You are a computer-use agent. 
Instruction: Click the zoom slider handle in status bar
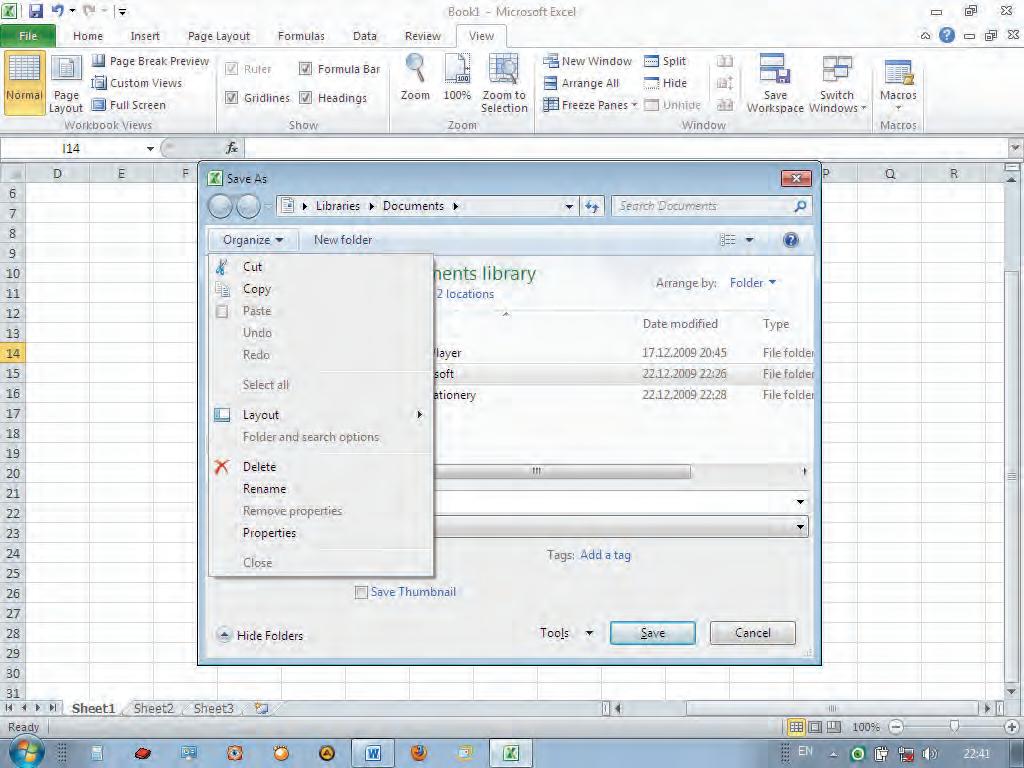pyautogui.click(x=954, y=726)
